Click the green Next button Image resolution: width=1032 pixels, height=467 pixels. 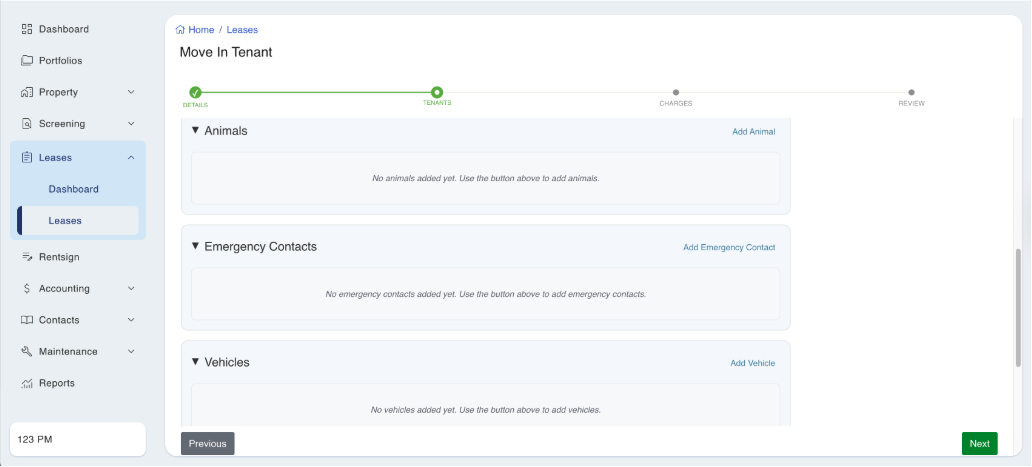point(979,444)
